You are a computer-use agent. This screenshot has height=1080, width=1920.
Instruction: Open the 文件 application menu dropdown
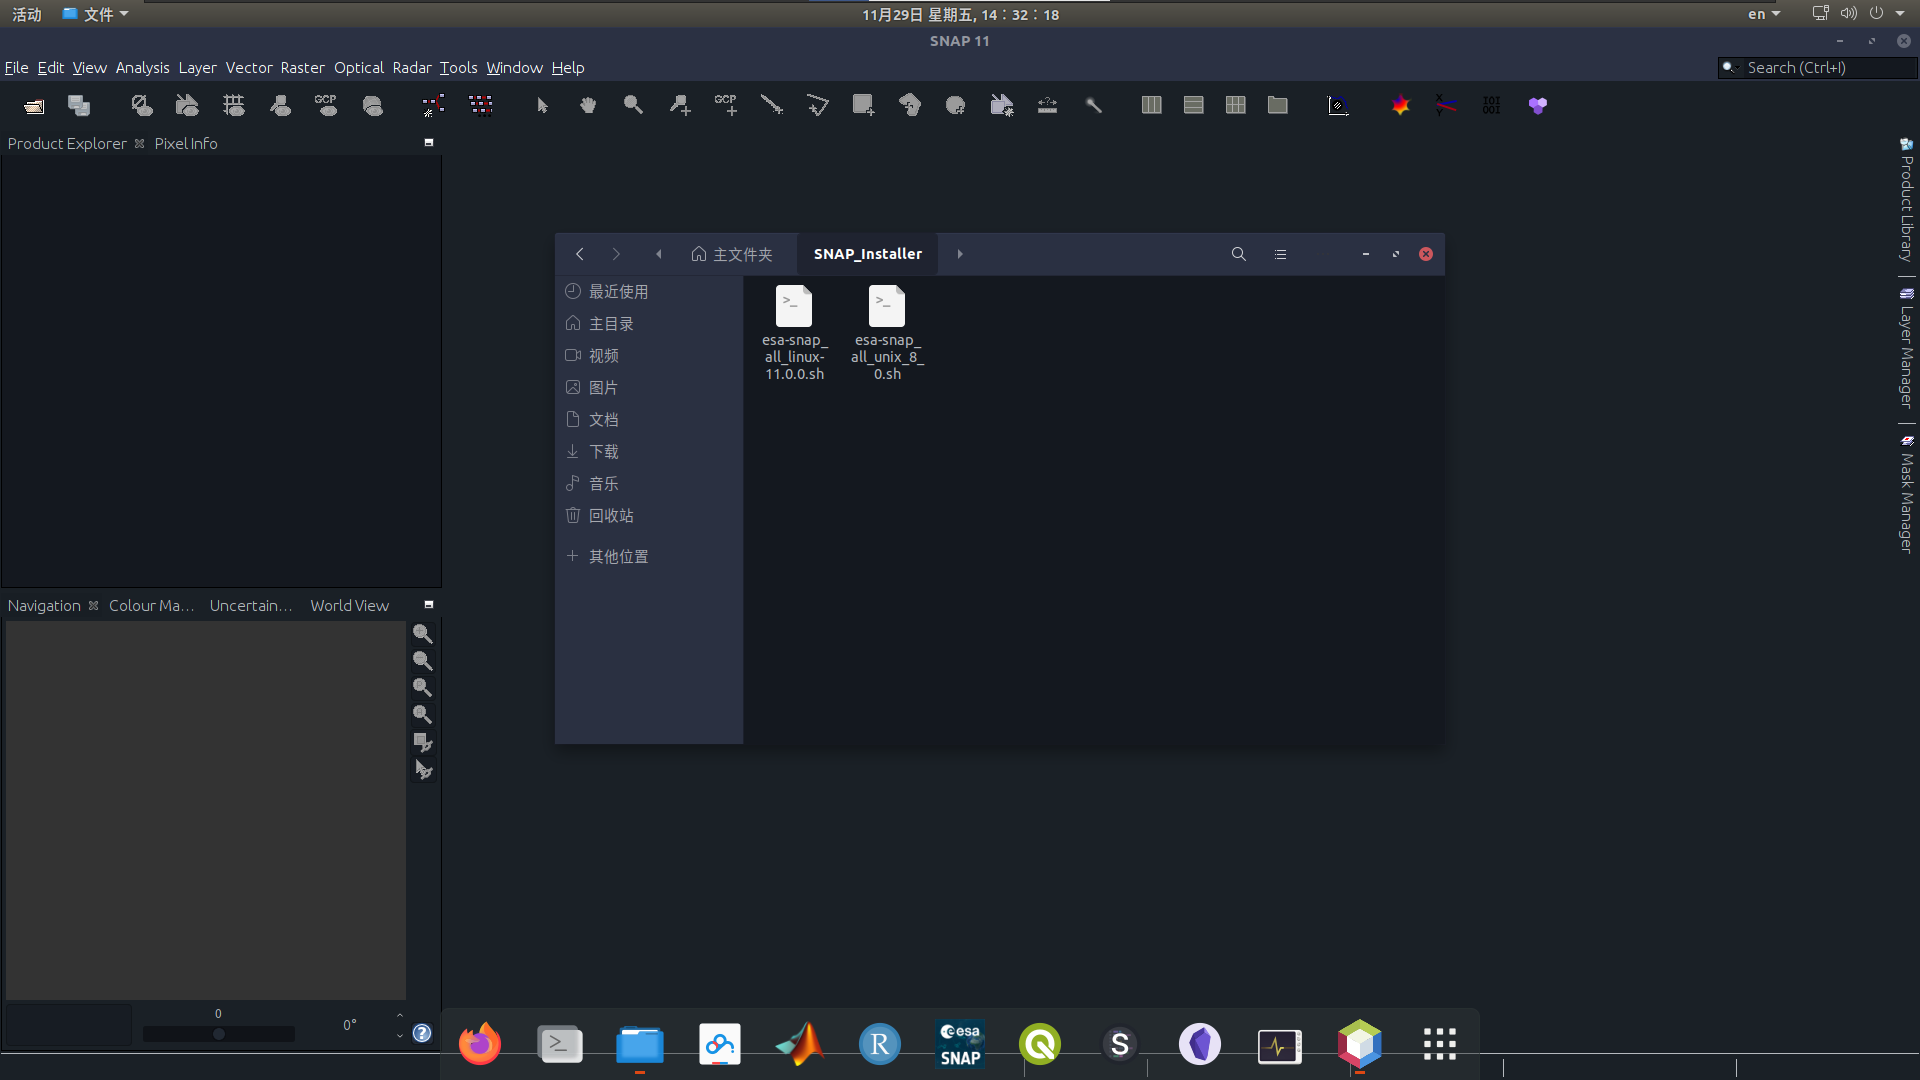pos(96,14)
